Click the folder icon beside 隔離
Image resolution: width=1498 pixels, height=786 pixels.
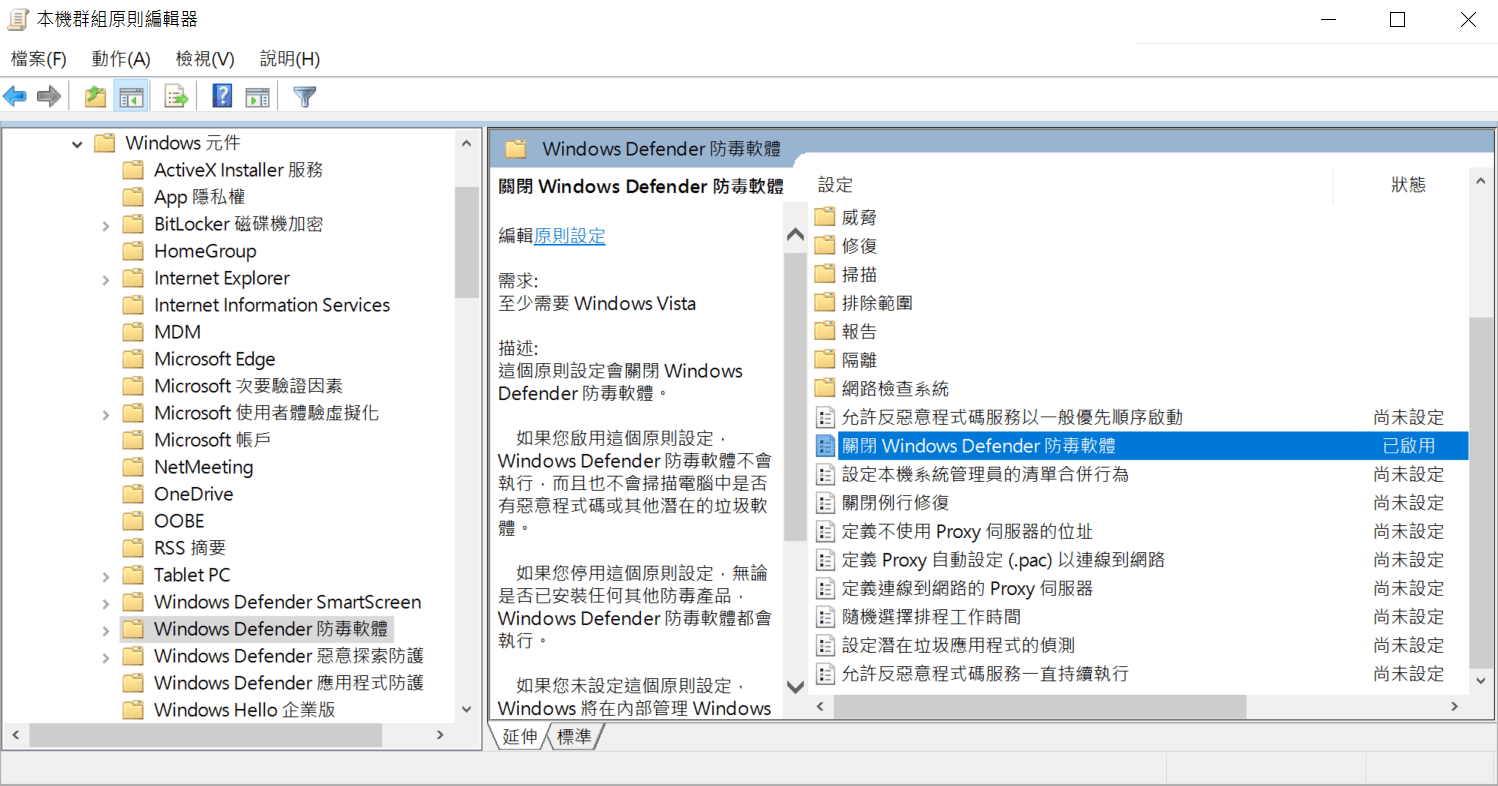(825, 360)
